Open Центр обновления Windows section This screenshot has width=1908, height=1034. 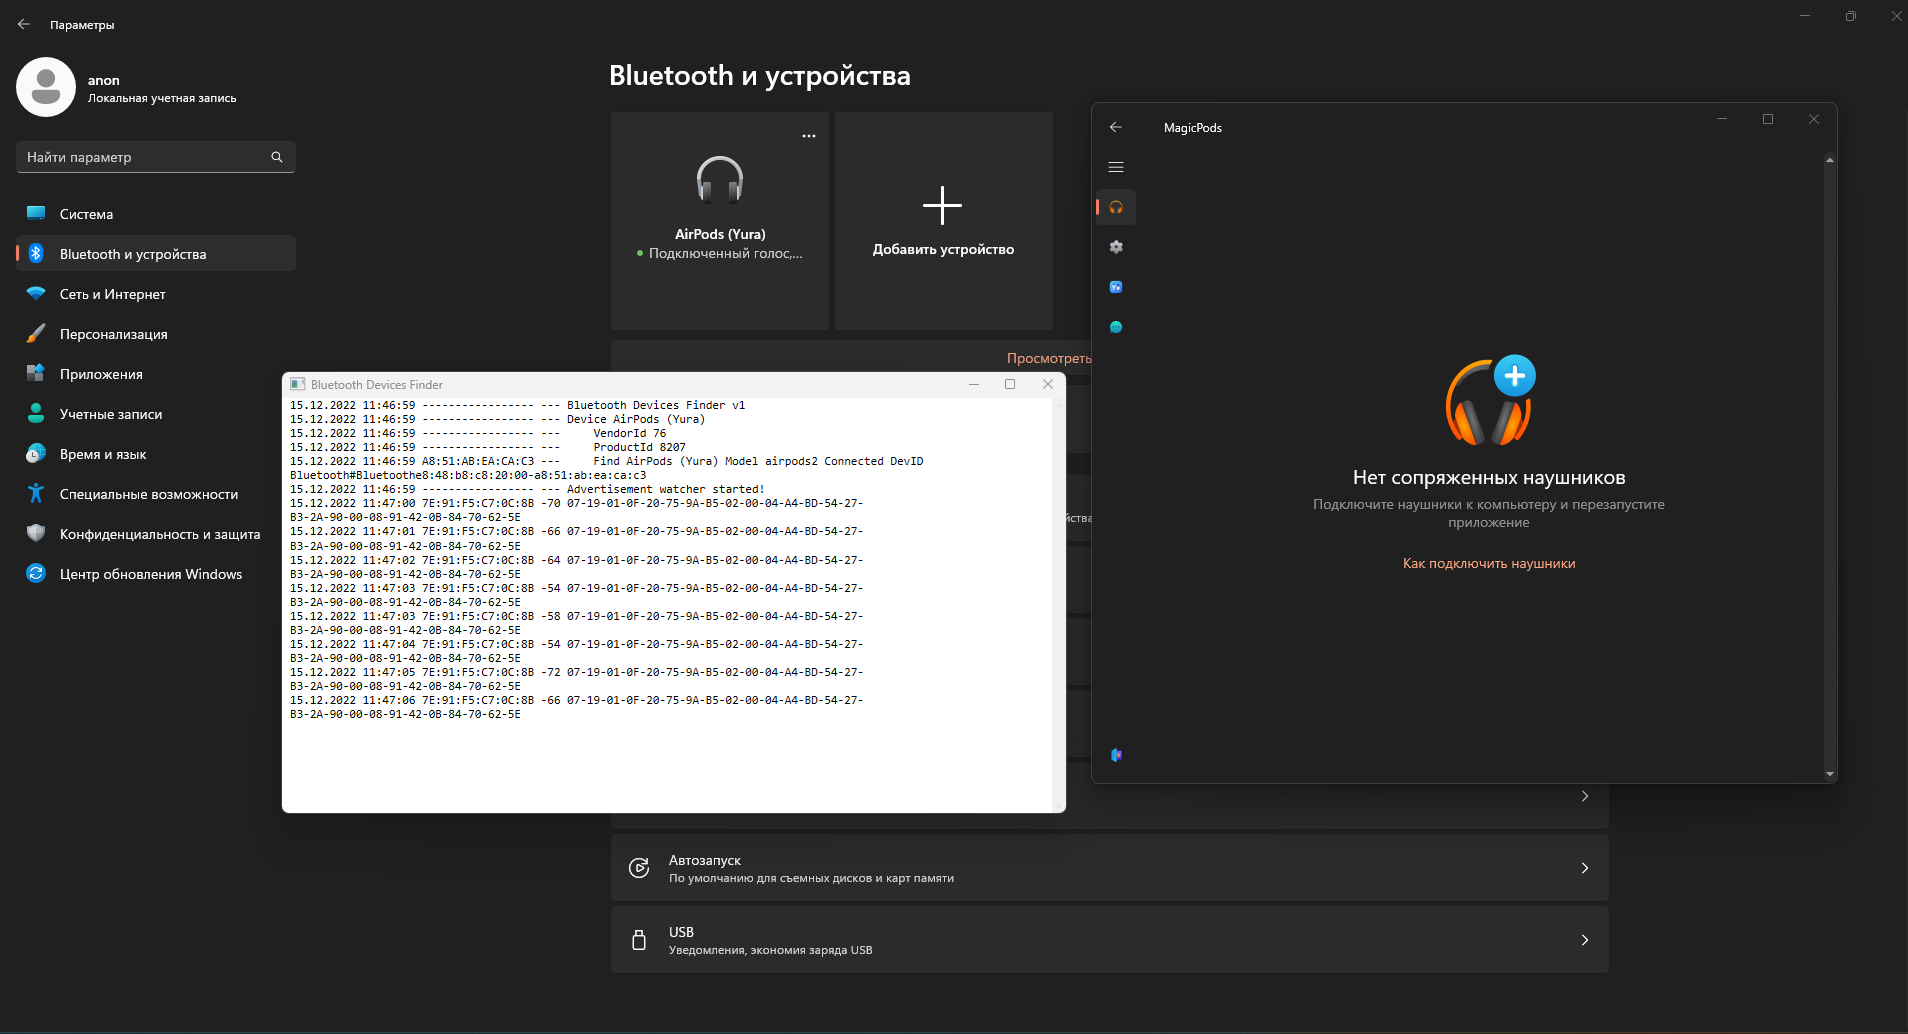click(x=150, y=573)
